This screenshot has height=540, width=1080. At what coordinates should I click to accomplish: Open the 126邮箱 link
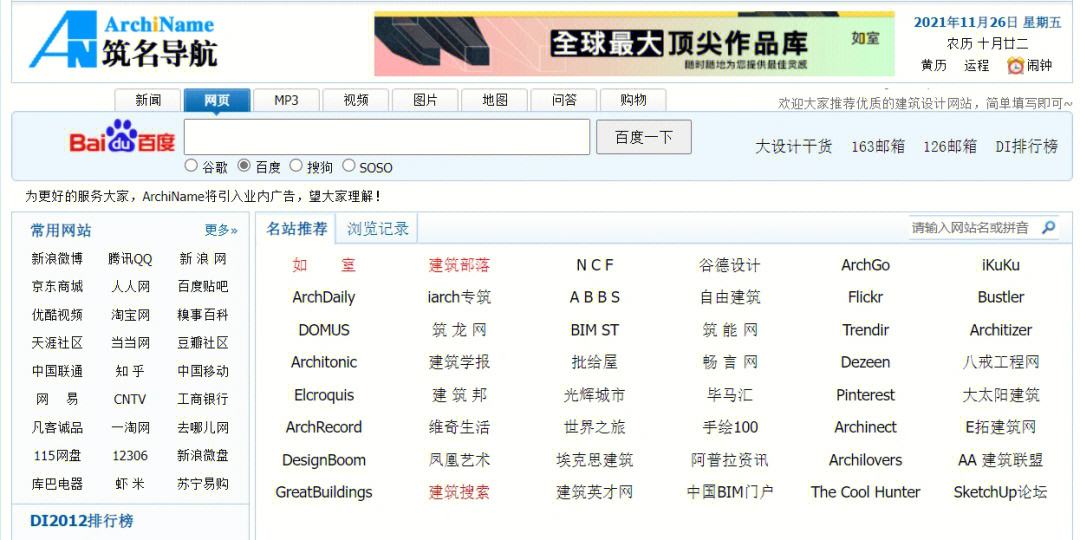950,146
